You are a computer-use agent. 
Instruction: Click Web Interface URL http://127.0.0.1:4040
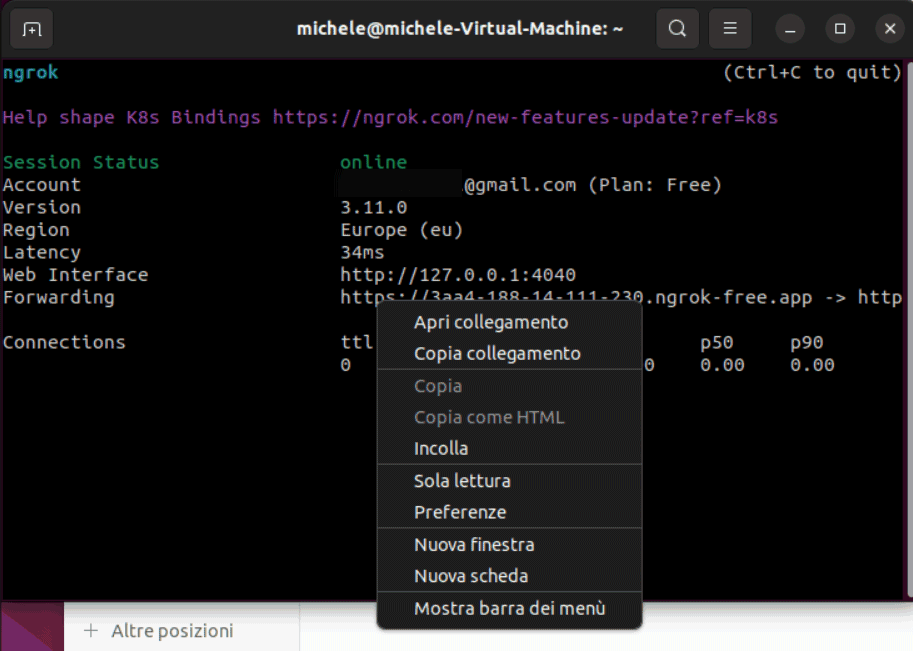458,275
